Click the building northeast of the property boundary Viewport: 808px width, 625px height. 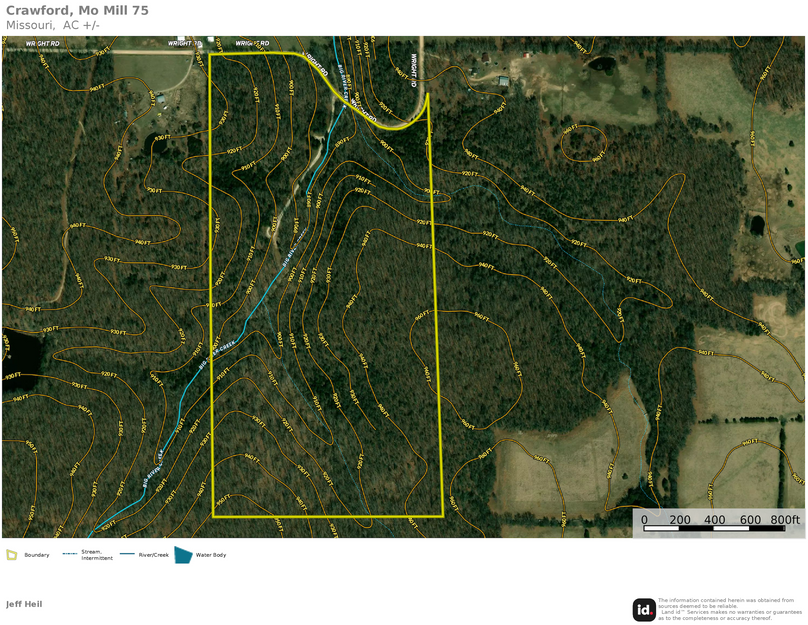(503, 81)
